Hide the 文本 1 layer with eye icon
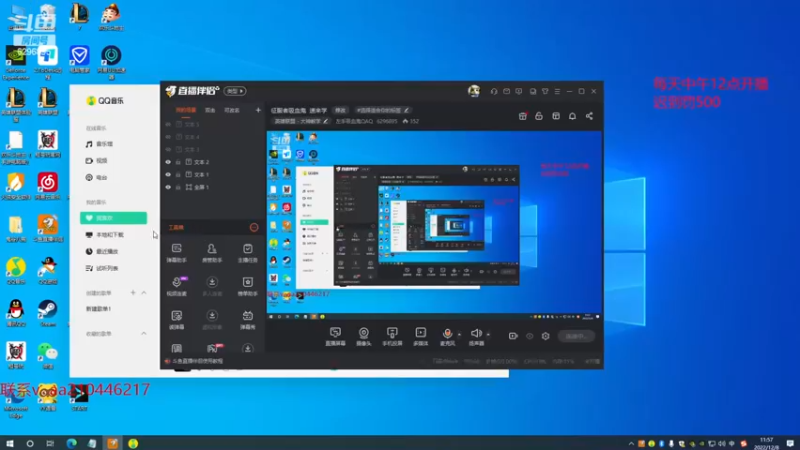The image size is (800, 450). click(168, 174)
